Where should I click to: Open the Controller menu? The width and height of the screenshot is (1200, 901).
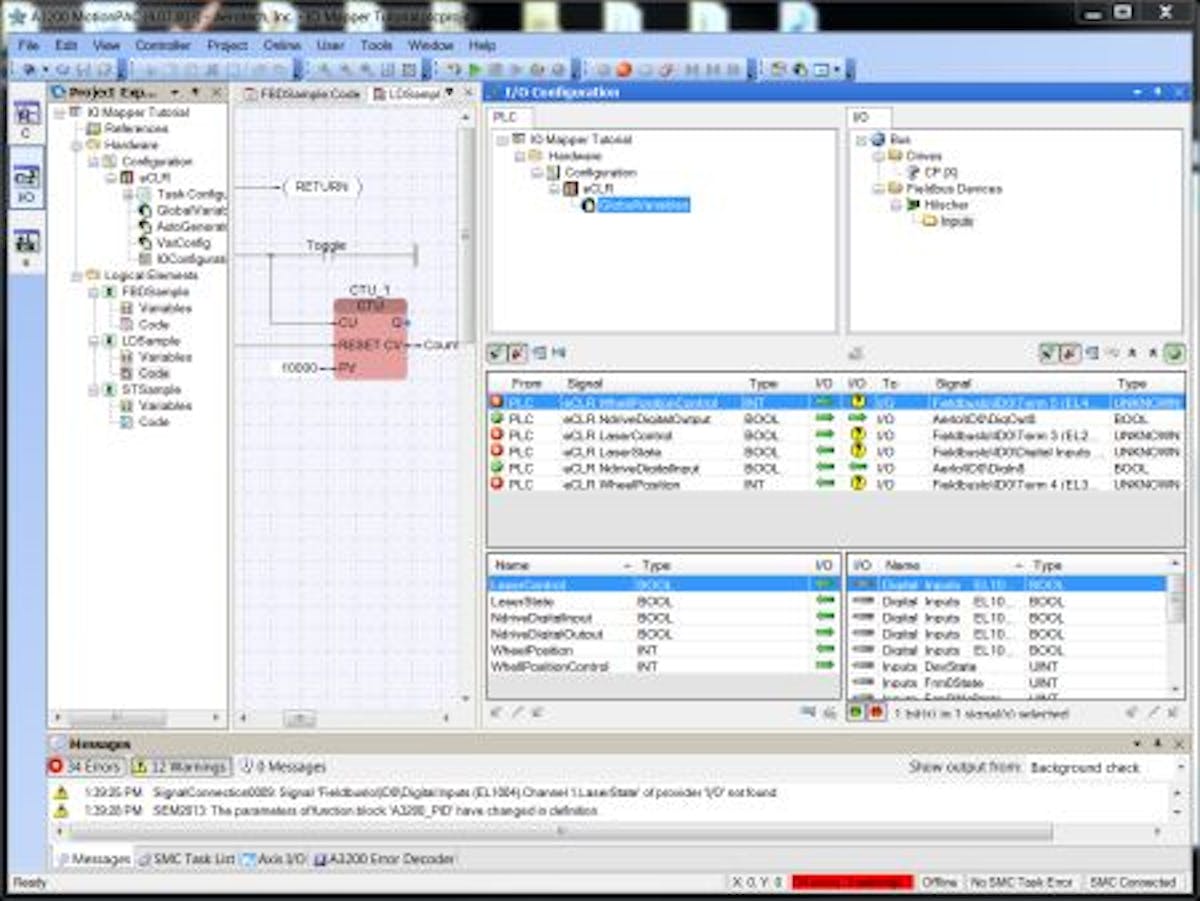[162, 46]
